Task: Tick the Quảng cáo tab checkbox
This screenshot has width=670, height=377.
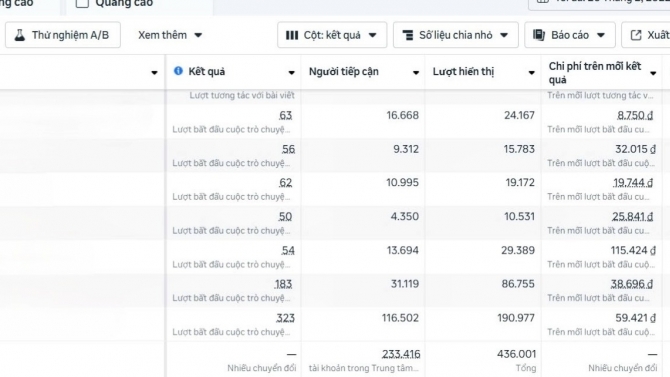Action: (82, 3)
